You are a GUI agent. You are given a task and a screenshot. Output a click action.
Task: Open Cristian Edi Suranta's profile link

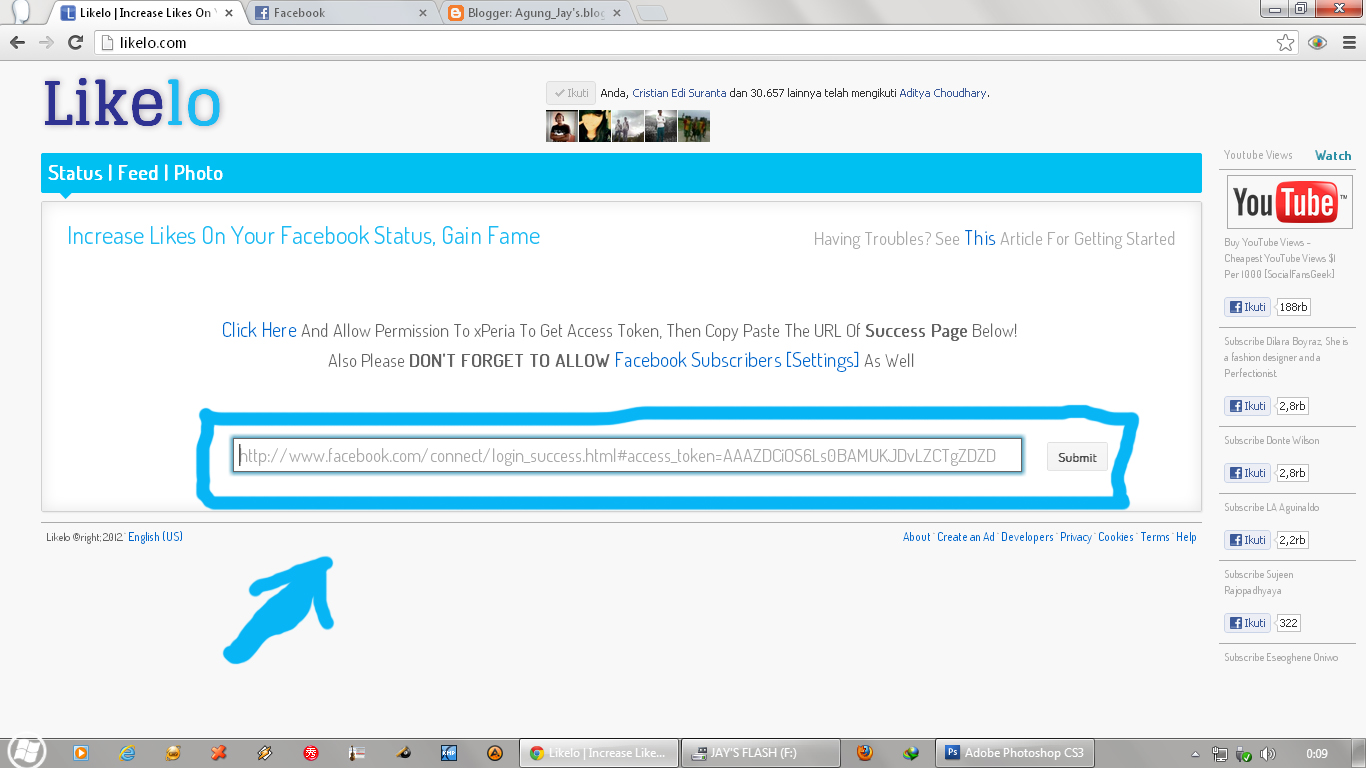(679, 93)
